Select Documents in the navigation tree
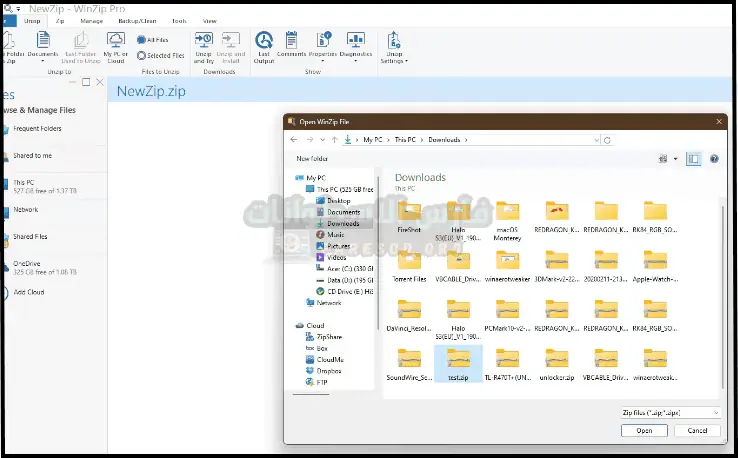 tap(343, 212)
